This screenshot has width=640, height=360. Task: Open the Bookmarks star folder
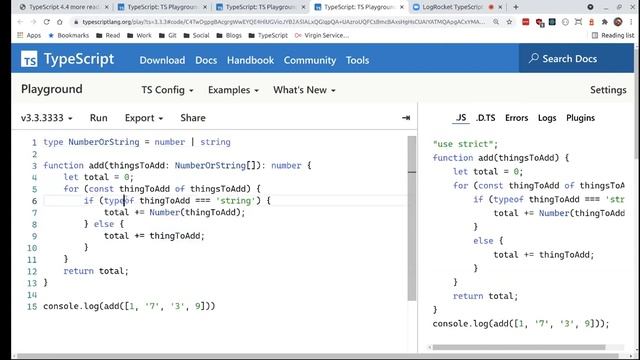[x=69, y=36]
